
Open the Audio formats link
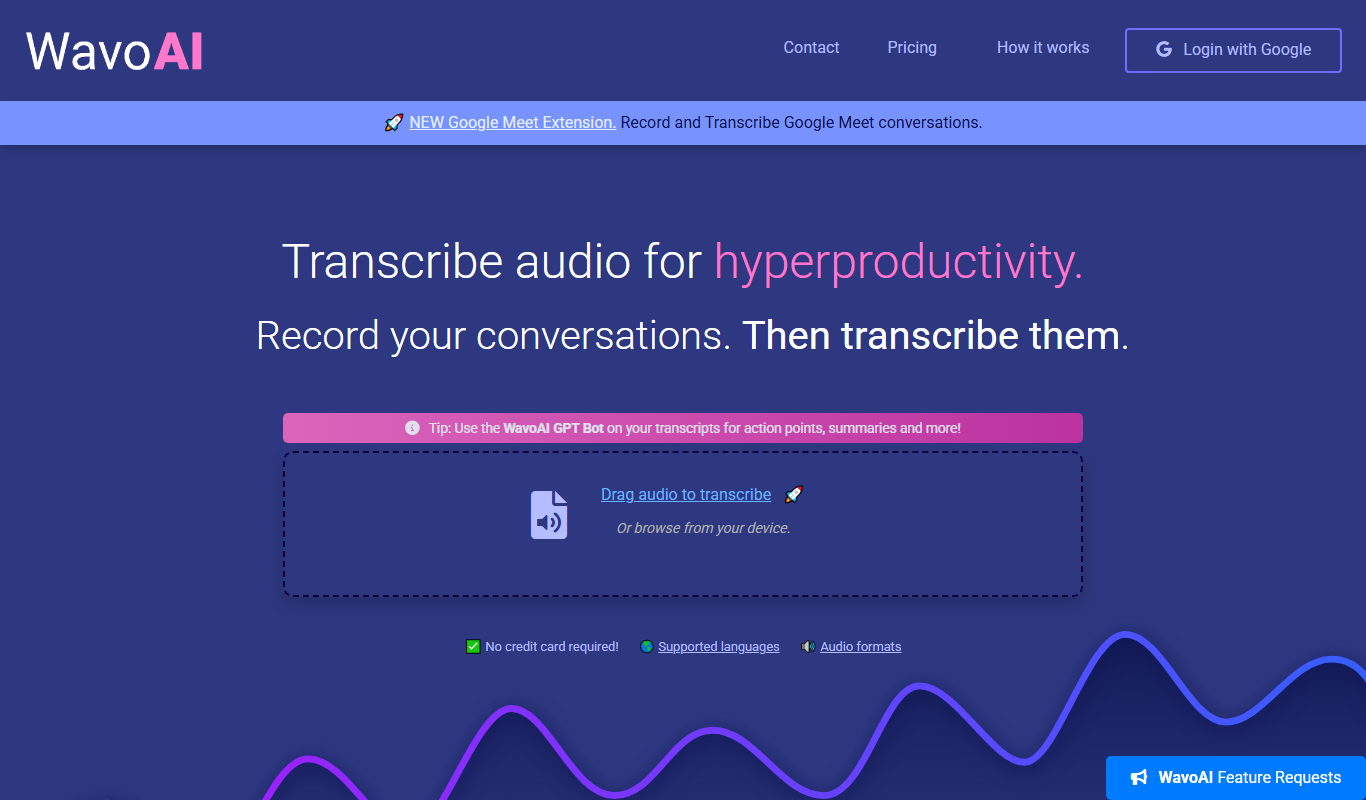pyautogui.click(x=860, y=647)
